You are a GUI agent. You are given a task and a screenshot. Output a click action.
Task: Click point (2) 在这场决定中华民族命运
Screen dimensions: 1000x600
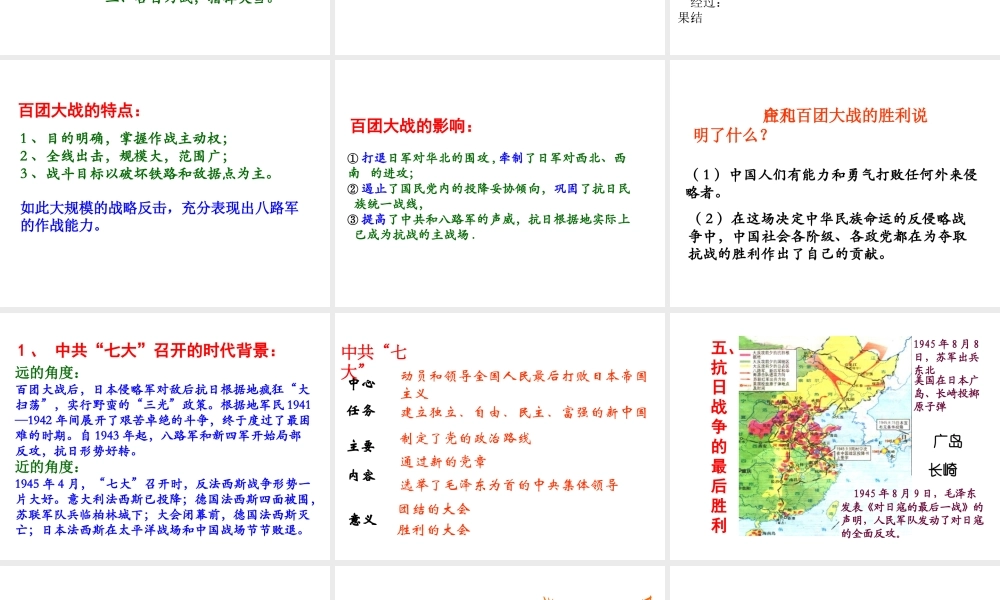click(827, 236)
